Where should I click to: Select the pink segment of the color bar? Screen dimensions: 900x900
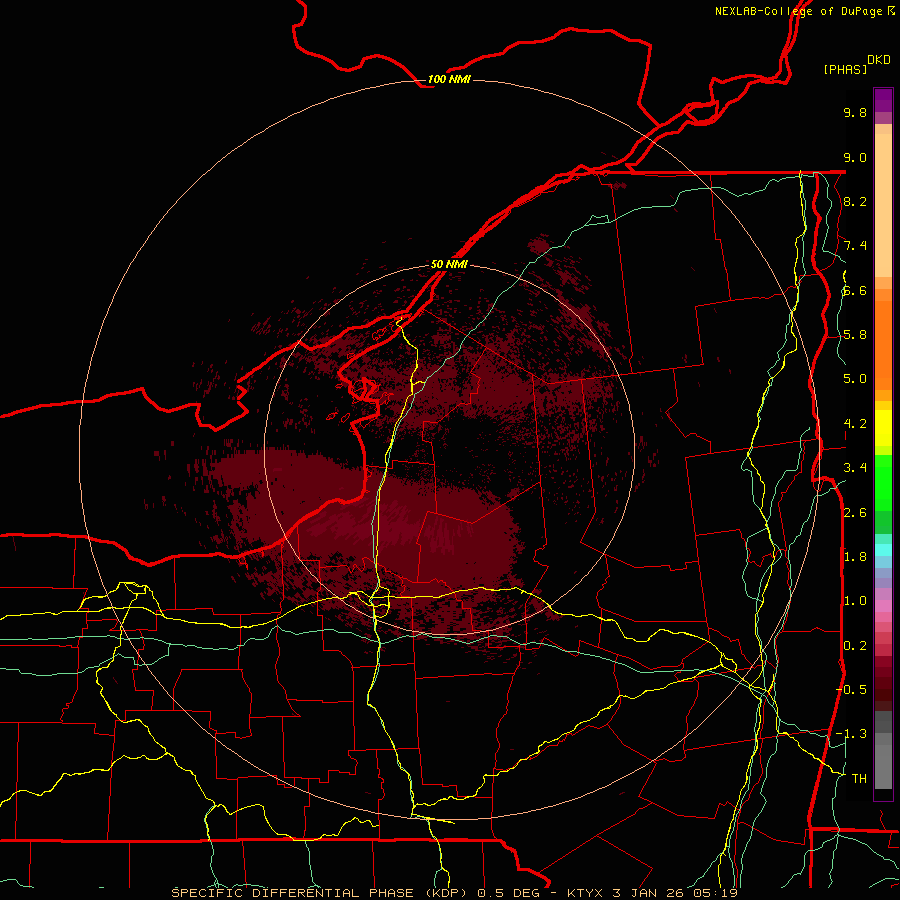pos(883,606)
